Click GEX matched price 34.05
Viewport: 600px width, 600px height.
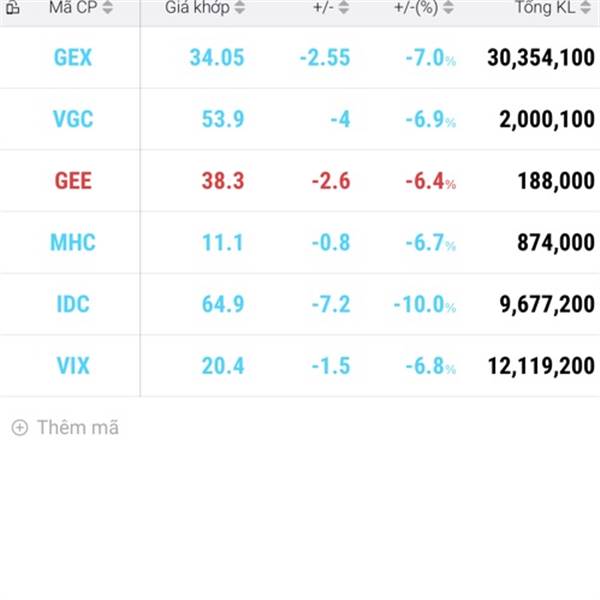point(217,58)
